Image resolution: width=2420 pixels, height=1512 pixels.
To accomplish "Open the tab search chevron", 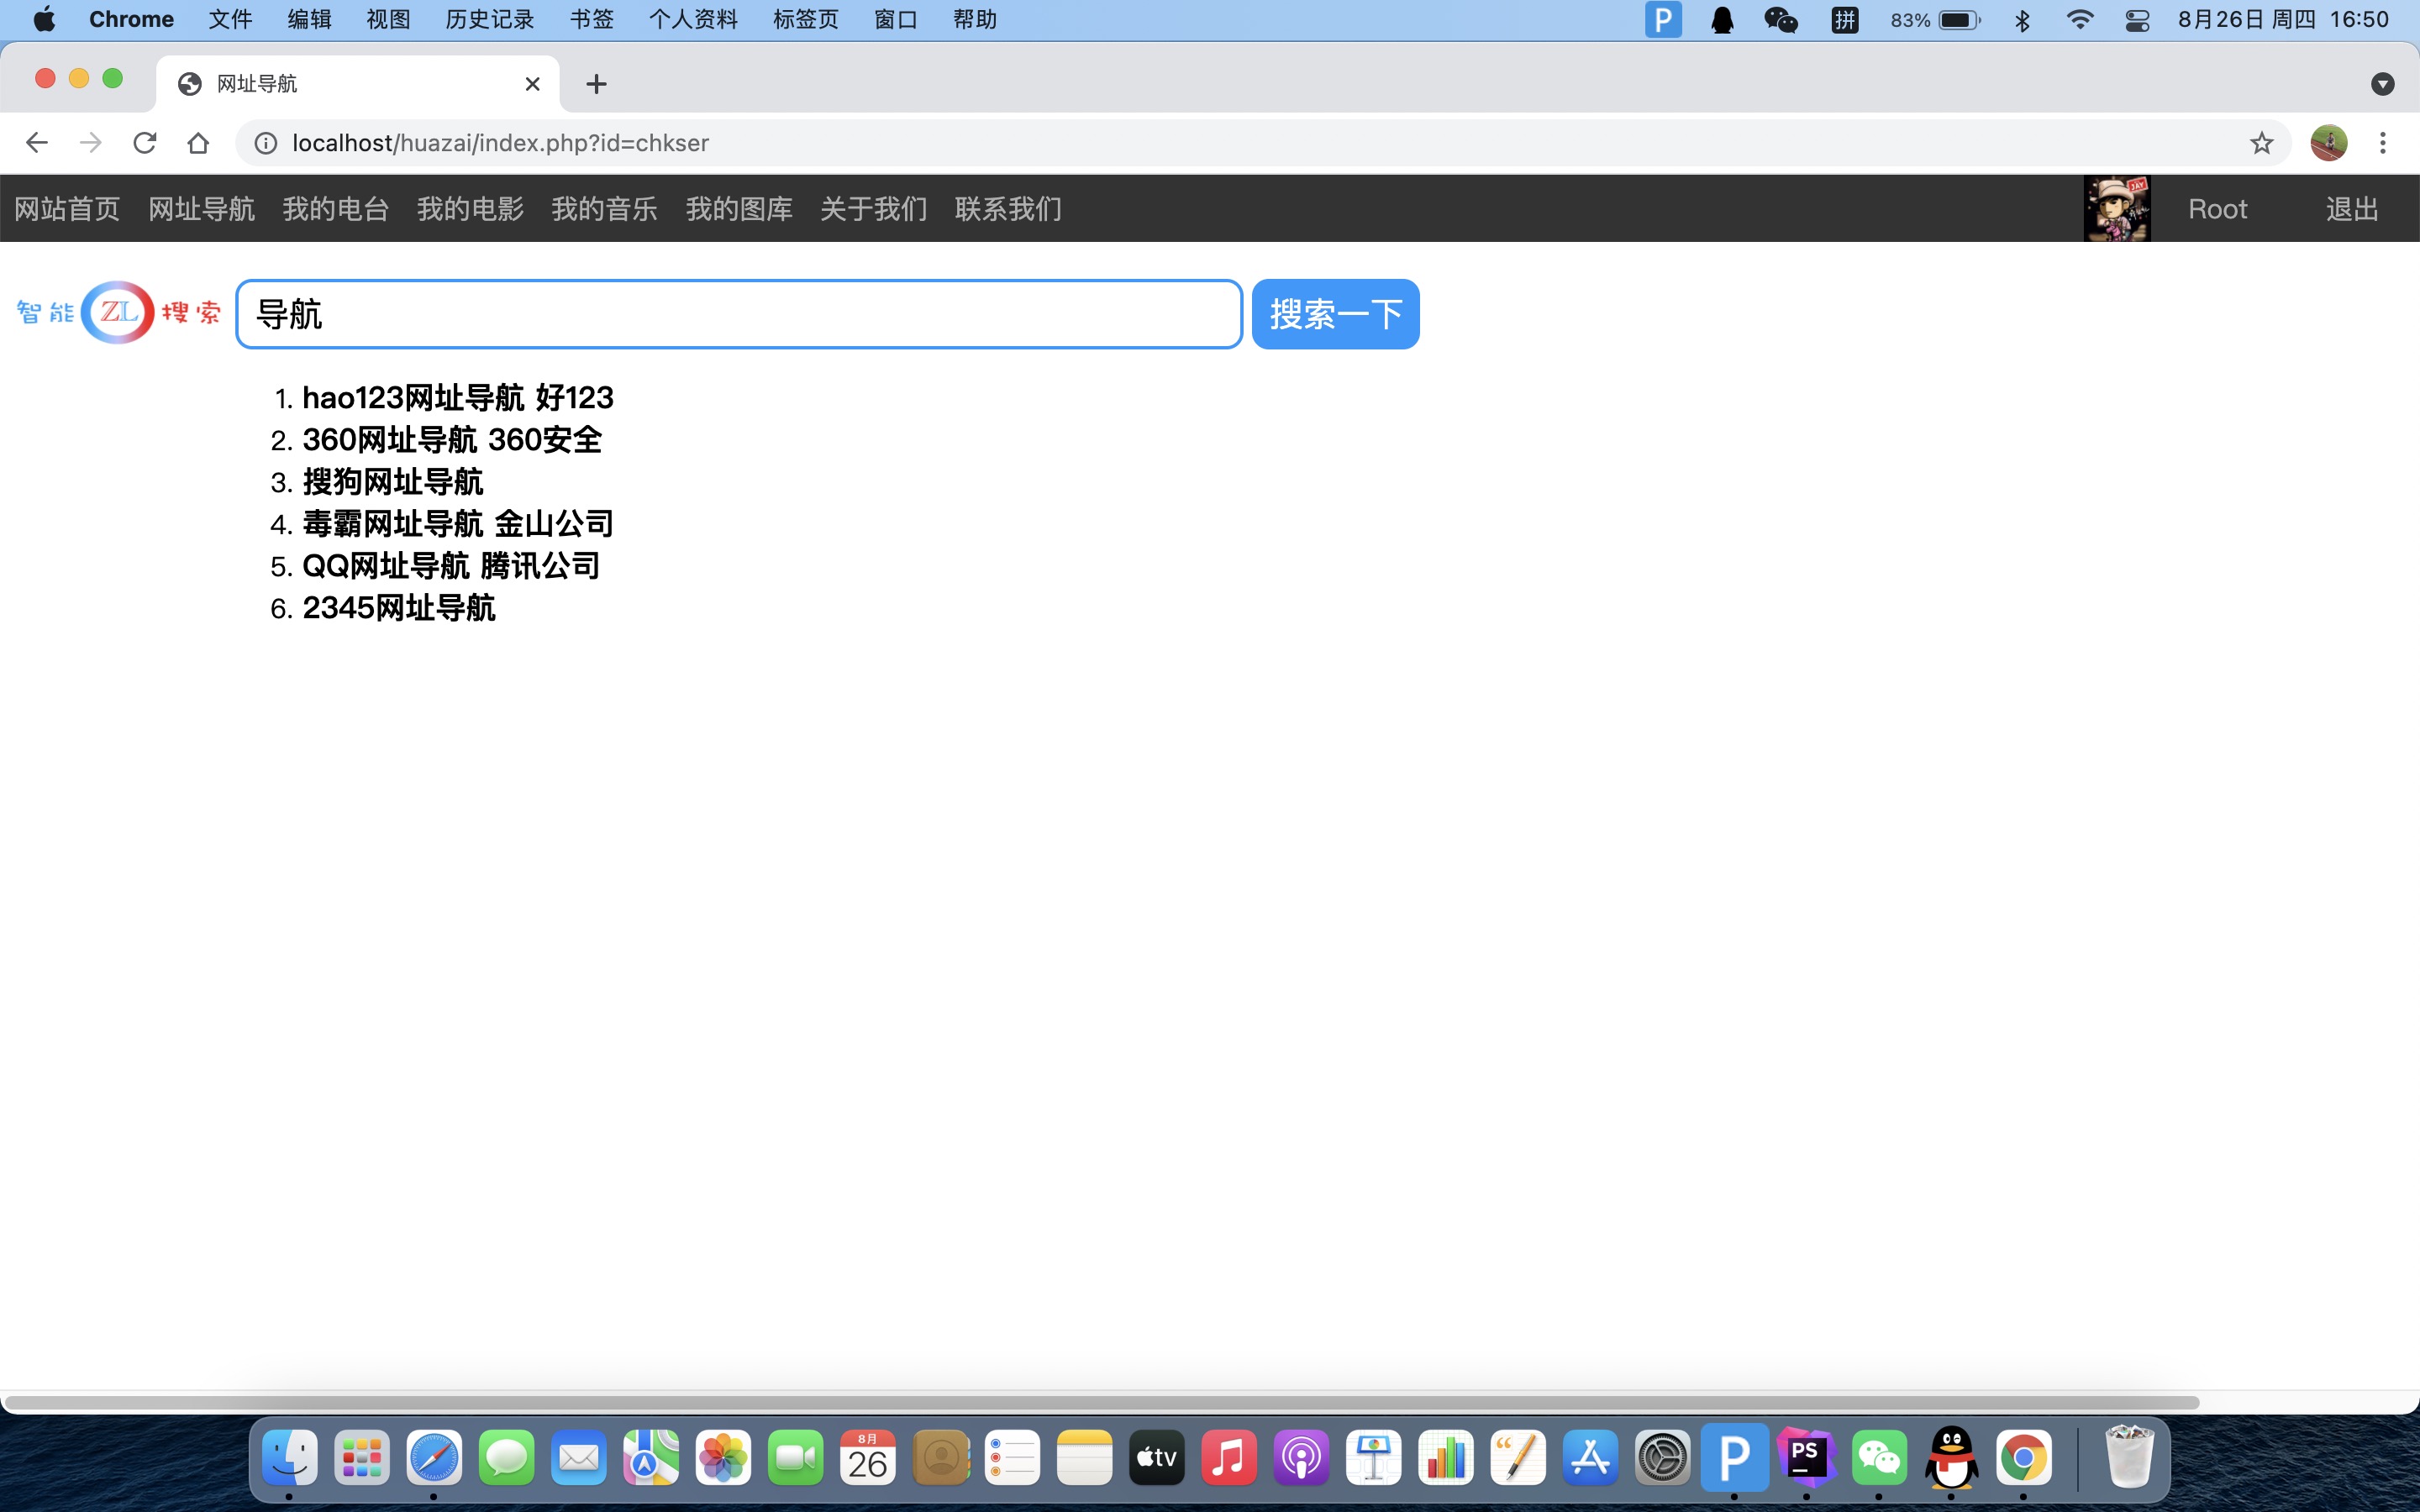I will click(2383, 84).
